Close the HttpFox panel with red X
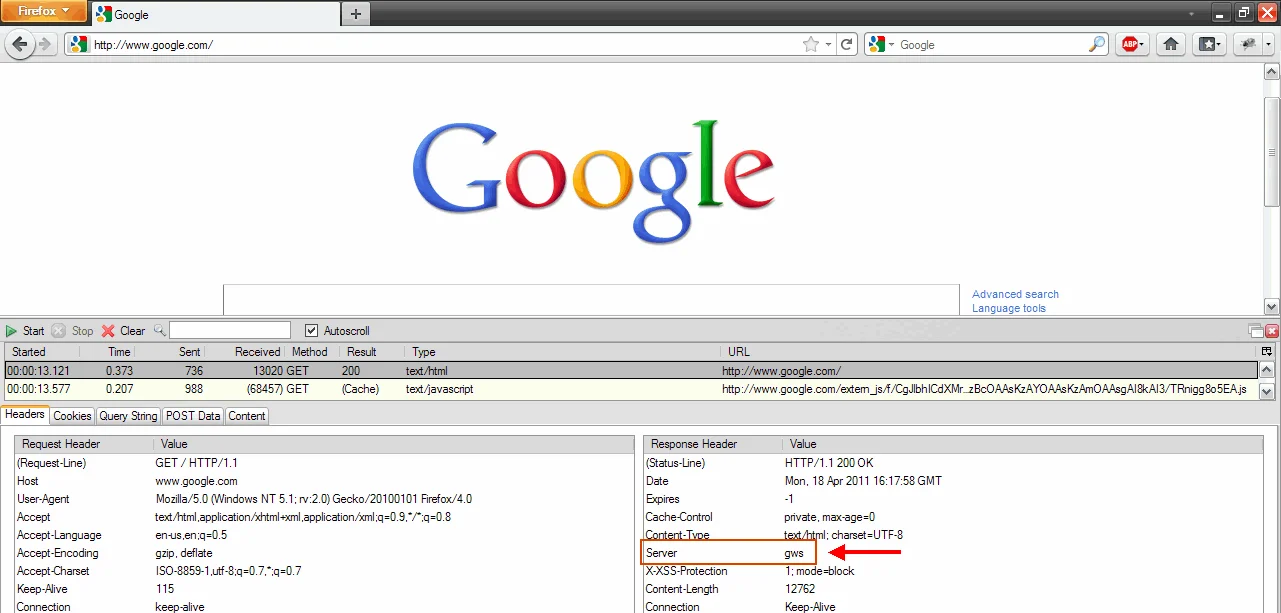1281x613 pixels. click(x=1272, y=331)
